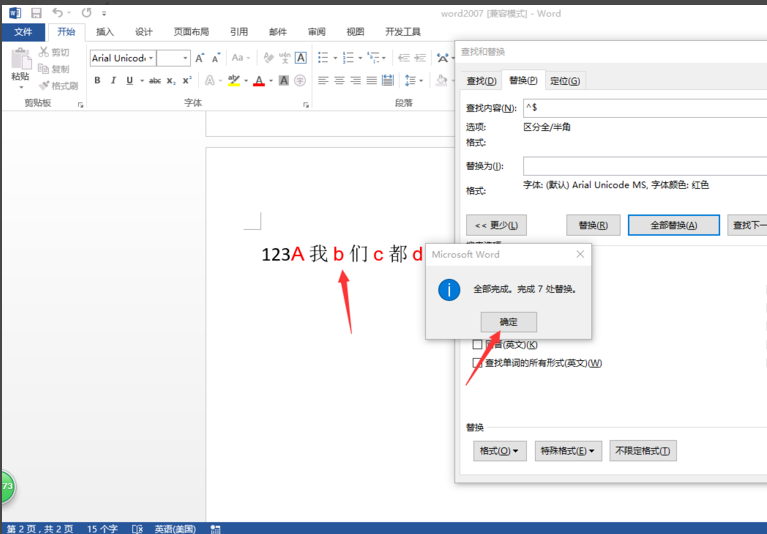Clear all formatting eraser icon
This screenshot has height=534, width=767.
coord(268,58)
